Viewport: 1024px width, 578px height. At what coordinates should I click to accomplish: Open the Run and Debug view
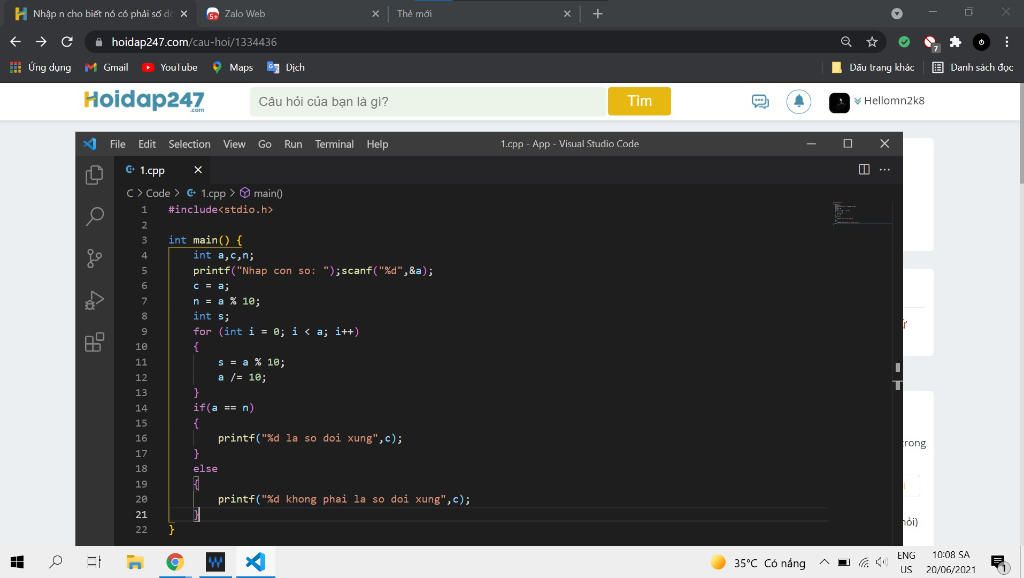[94, 300]
